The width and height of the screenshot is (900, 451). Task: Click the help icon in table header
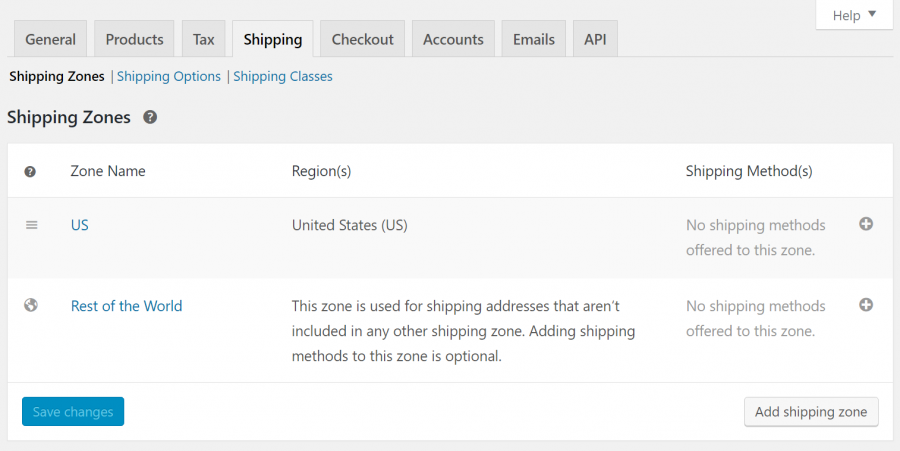click(30, 172)
